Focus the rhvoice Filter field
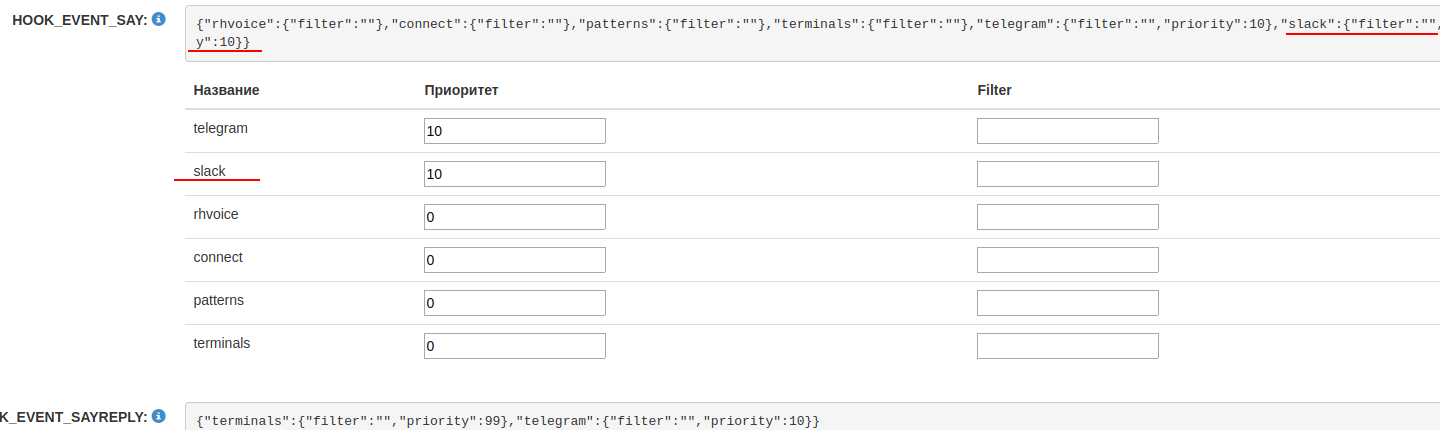The height and width of the screenshot is (430, 1440). pos(1067,217)
